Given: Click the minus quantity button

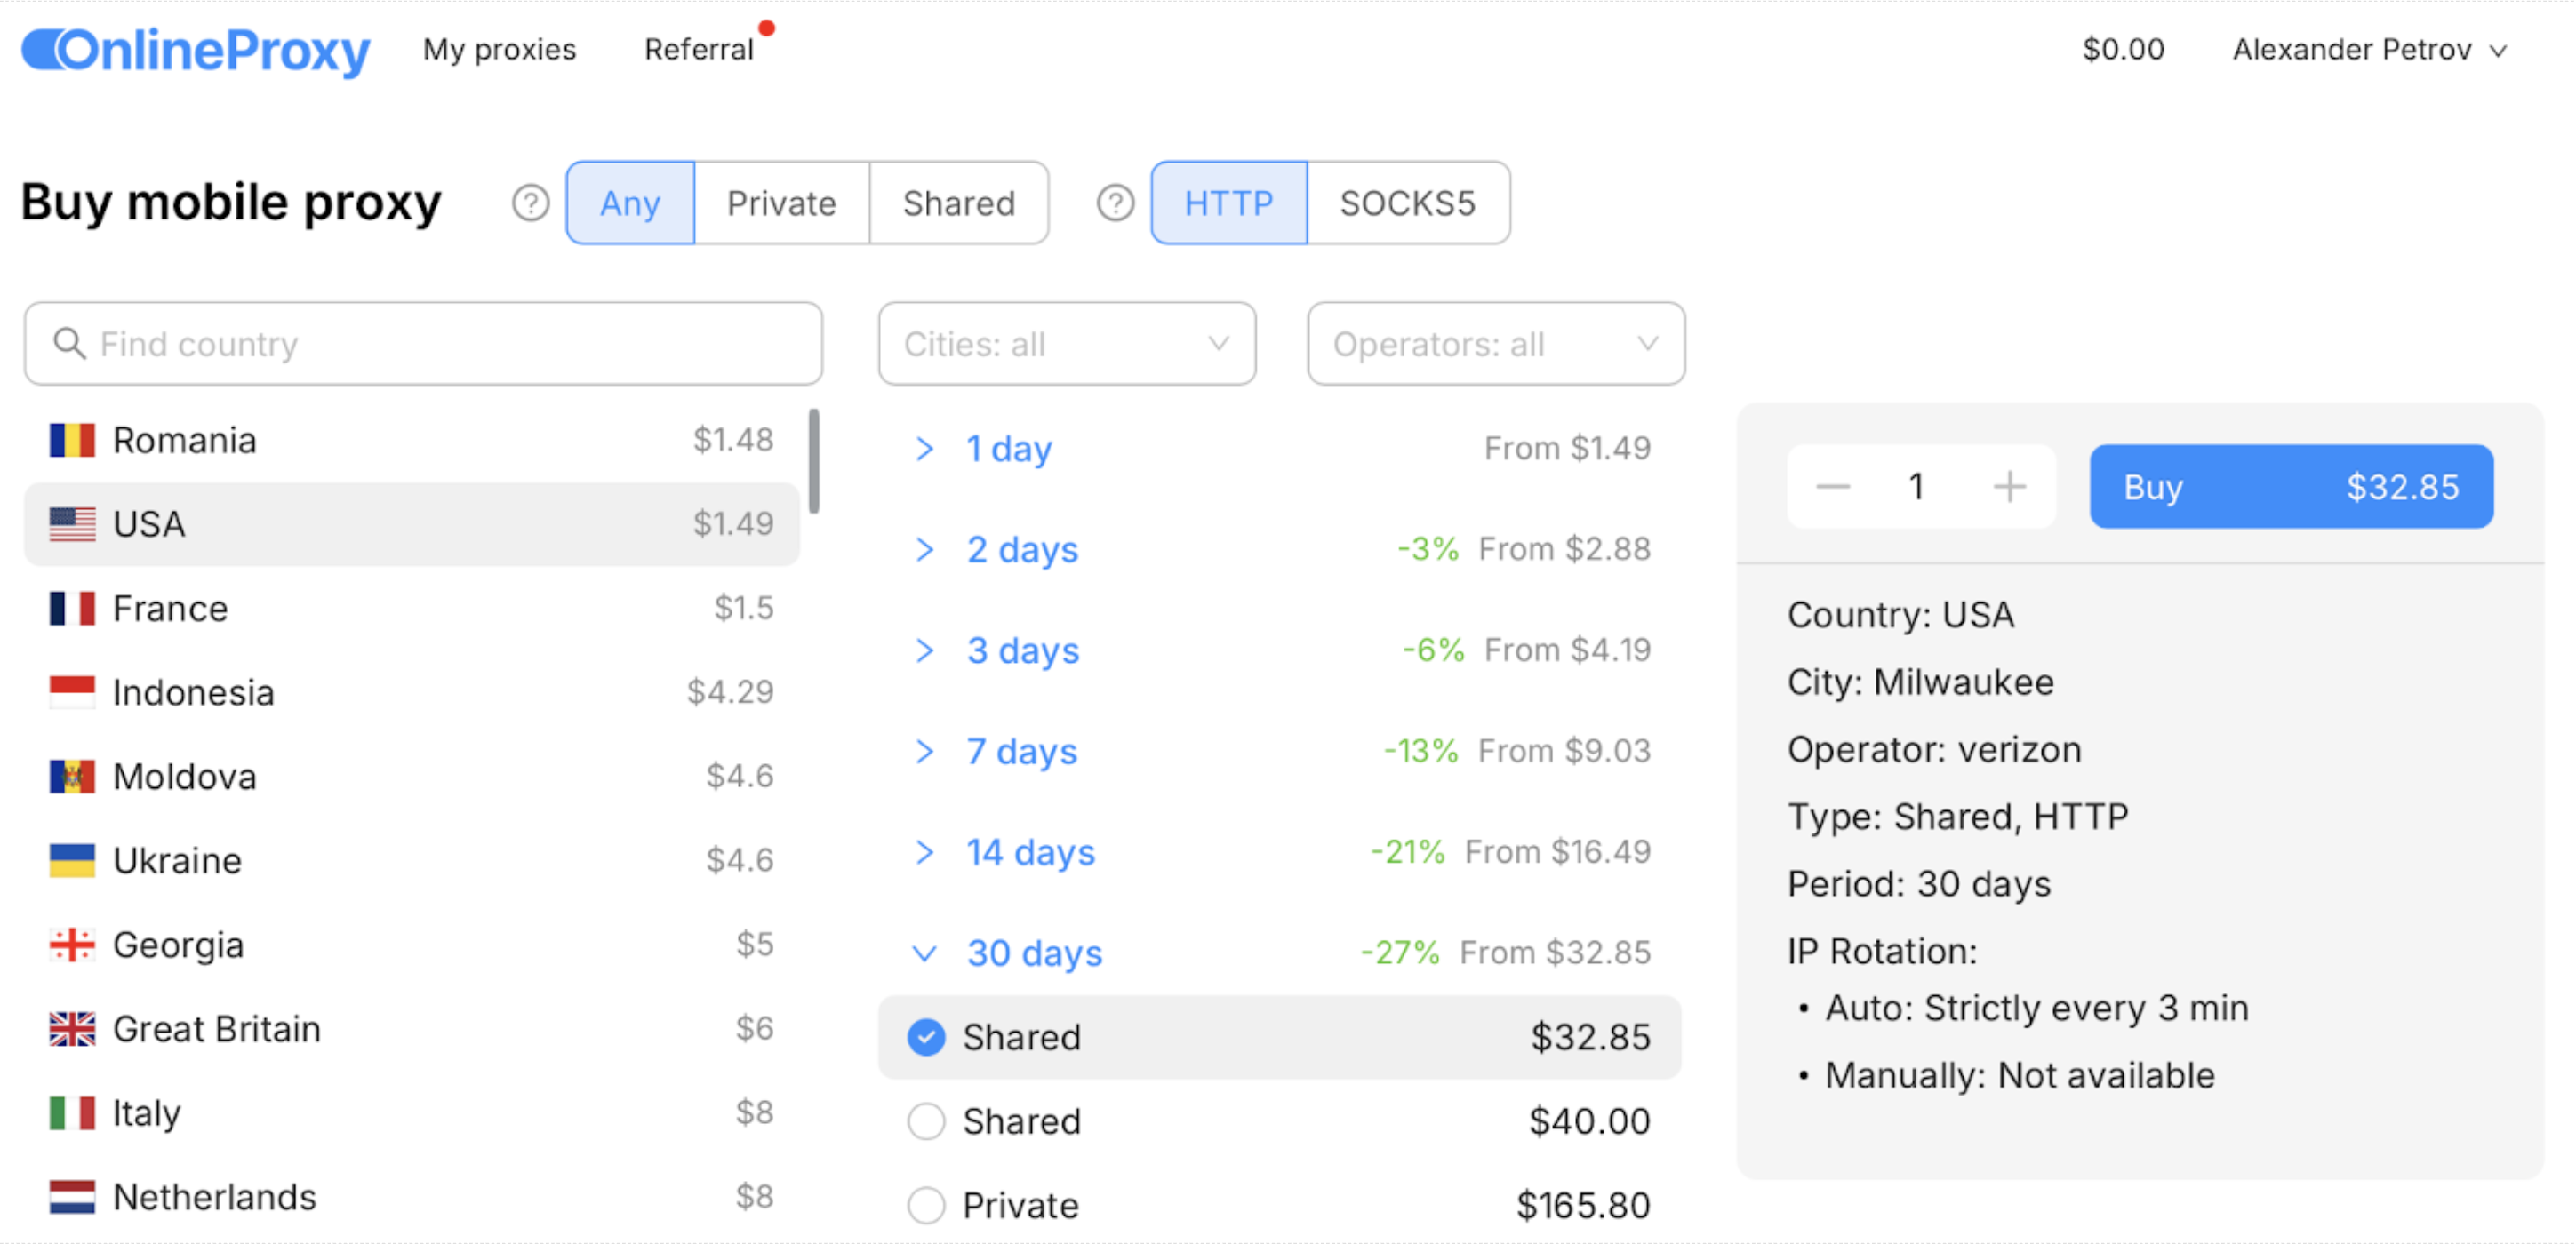Looking at the screenshot, I should (1832, 487).
